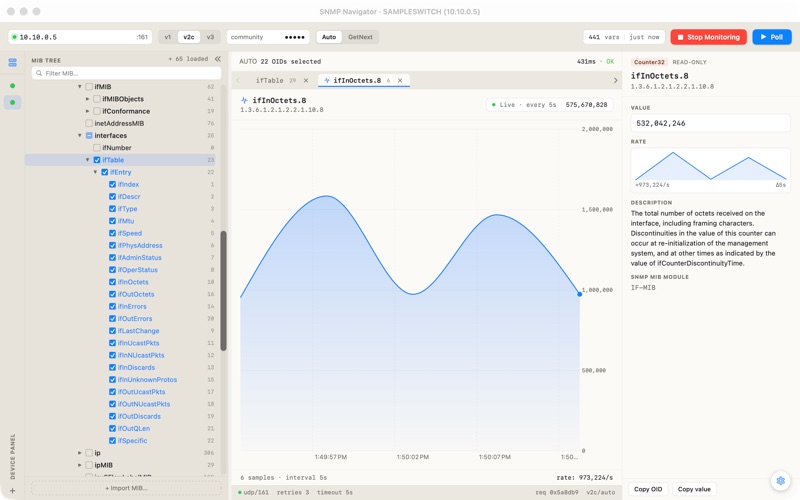
Task: Expand the ifConformance node
Action: point(87,111)
